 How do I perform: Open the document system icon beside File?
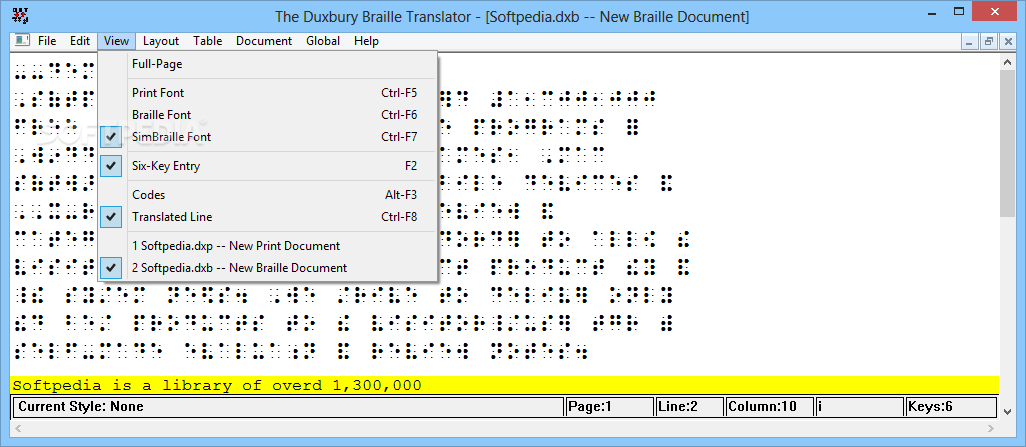pyautogui.click(x=23, y=41)
